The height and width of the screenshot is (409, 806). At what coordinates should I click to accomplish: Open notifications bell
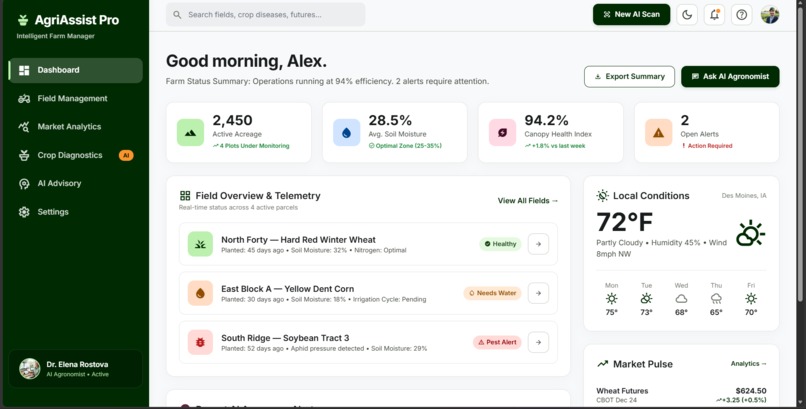(x=715, y=15)
